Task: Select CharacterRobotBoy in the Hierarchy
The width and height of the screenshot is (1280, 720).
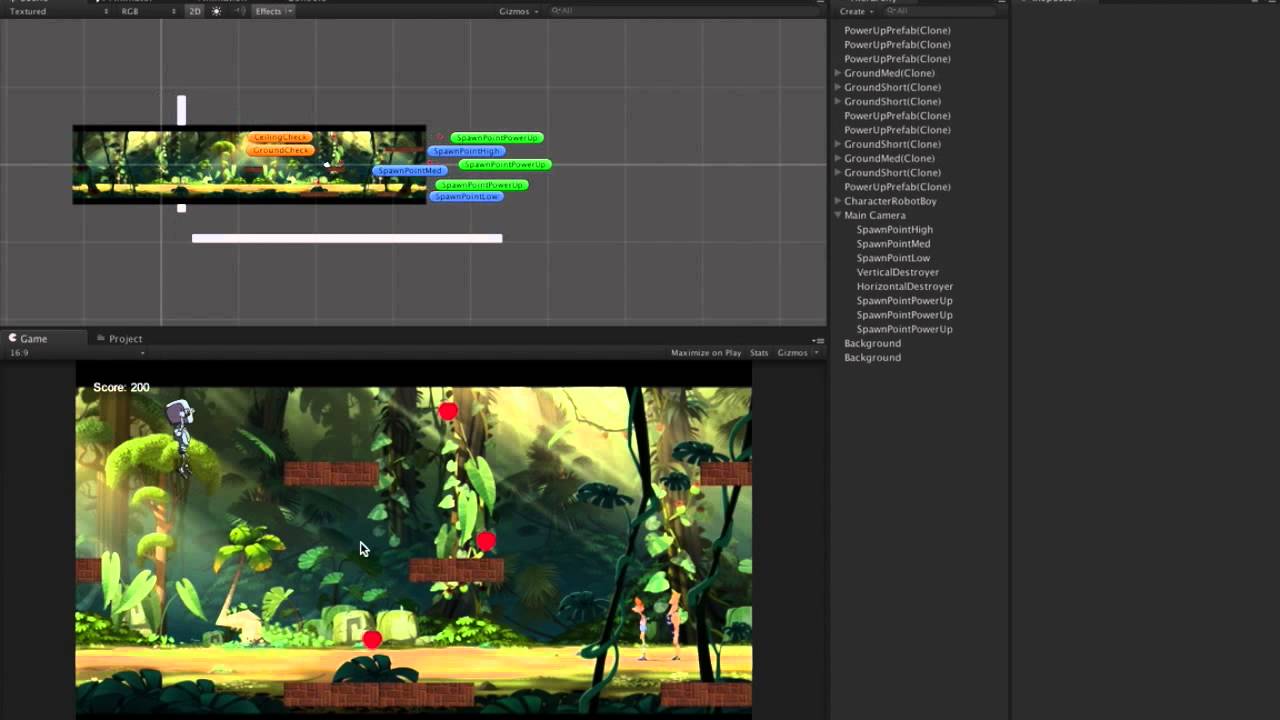Action: (890, 201)
